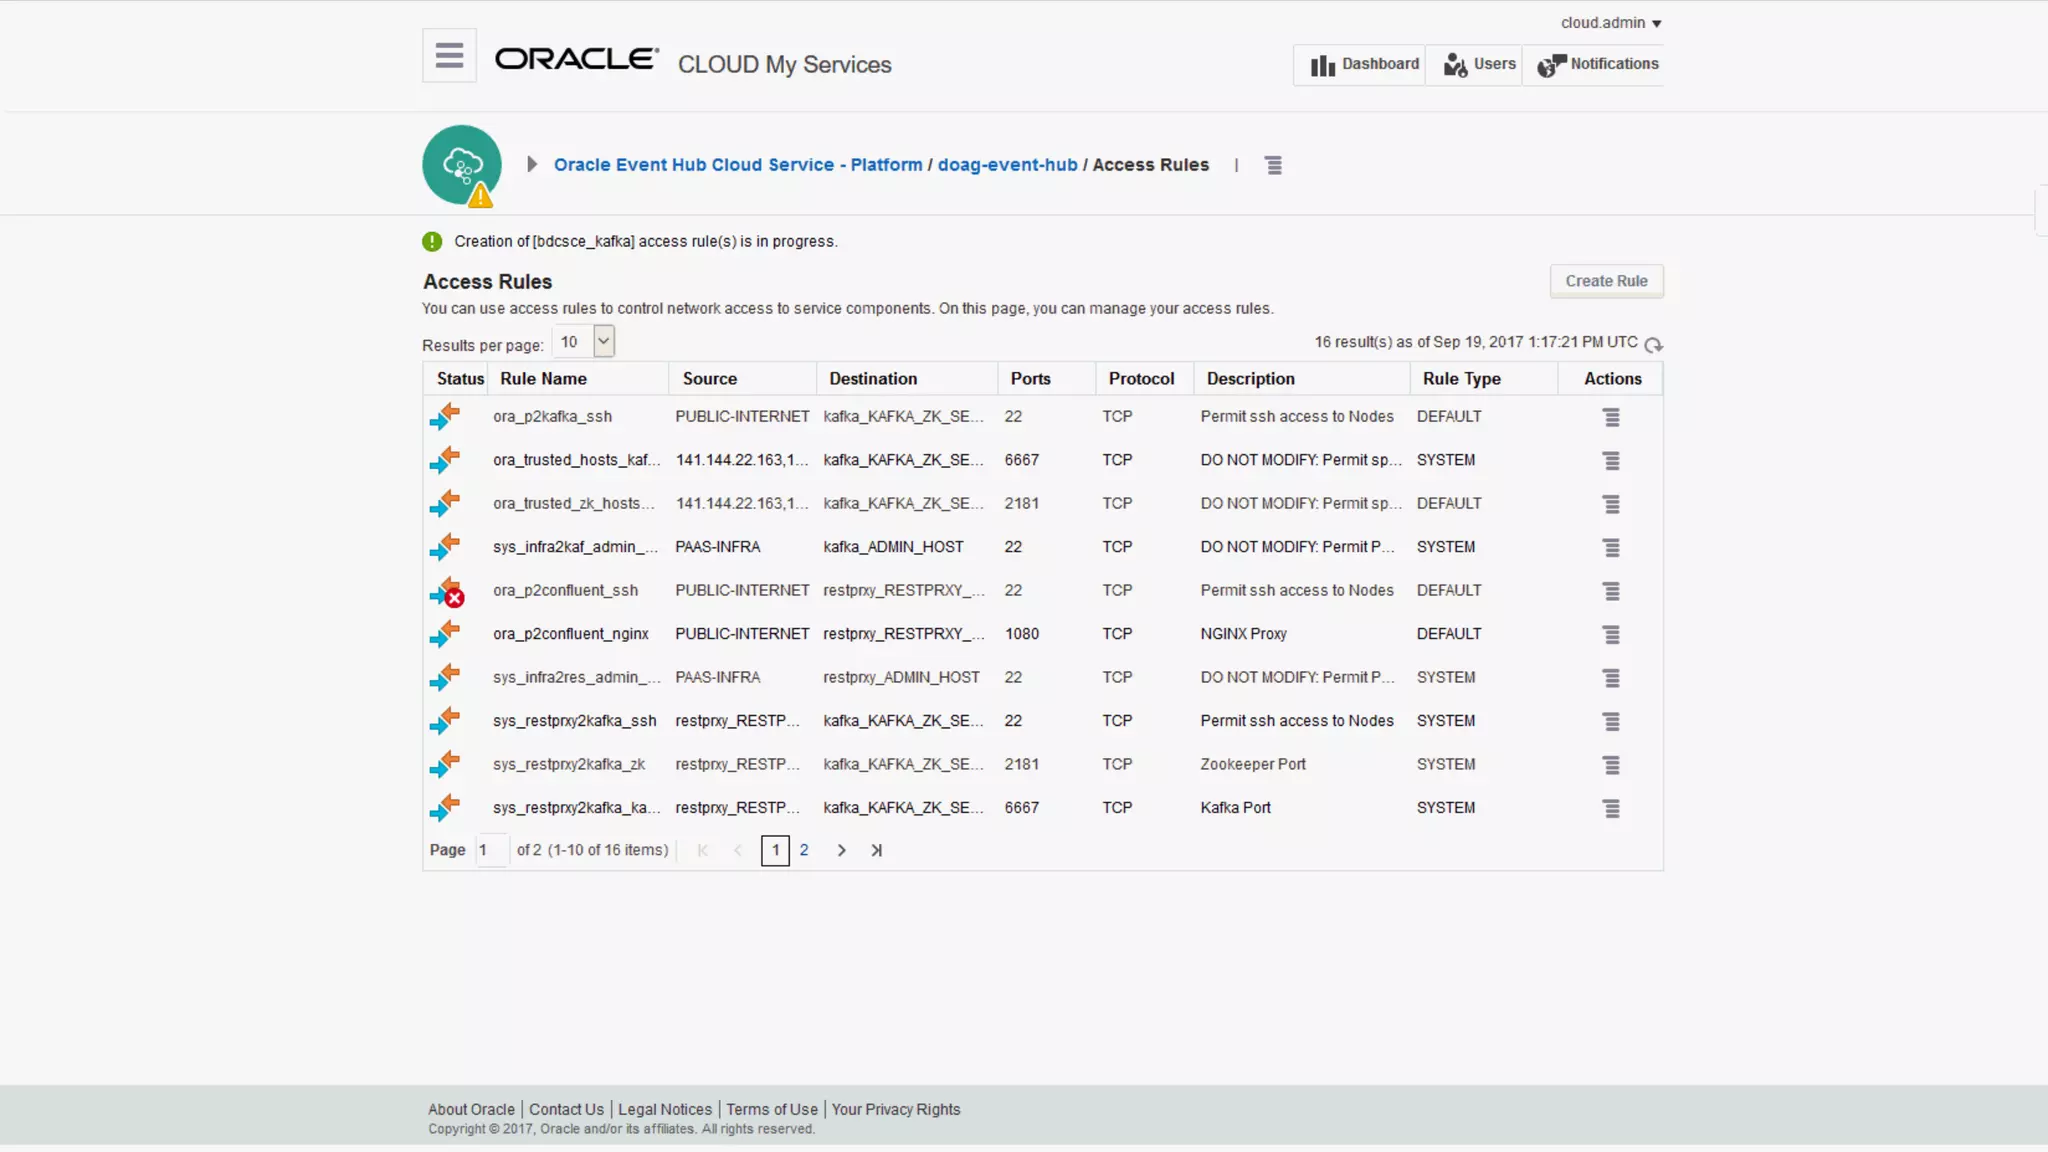This screenshot has width=2048, height=1152.
Task: Click status icon of sys_restprxy2kafka_zk rule
Action: [445, 764]
